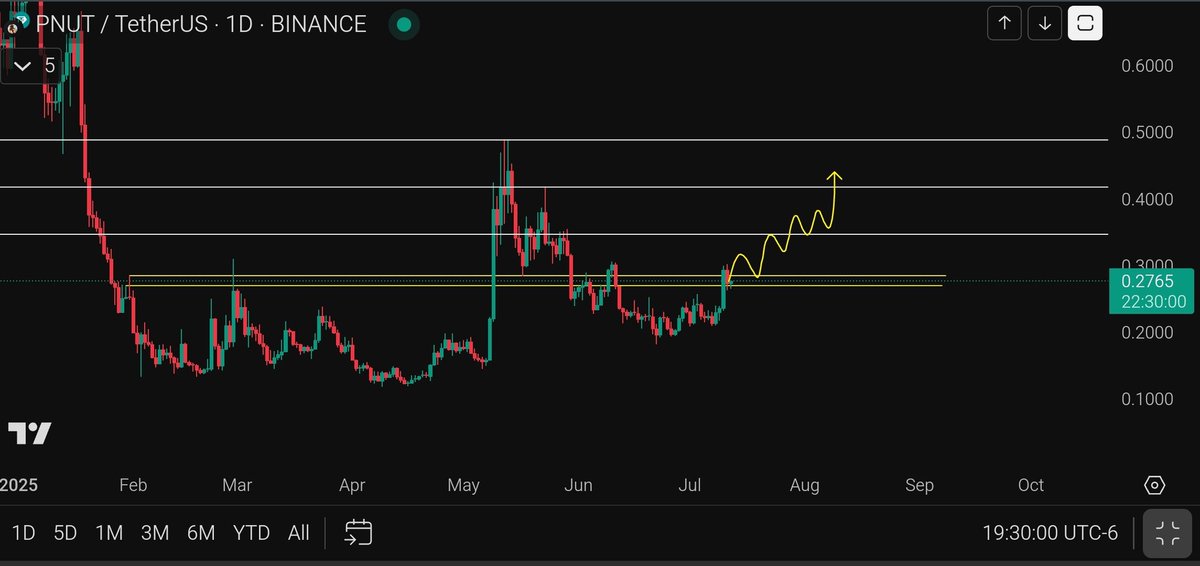The image size is (1200, 566).
Task: Click the Mar label on time axis
Action: tap(237, 485)
